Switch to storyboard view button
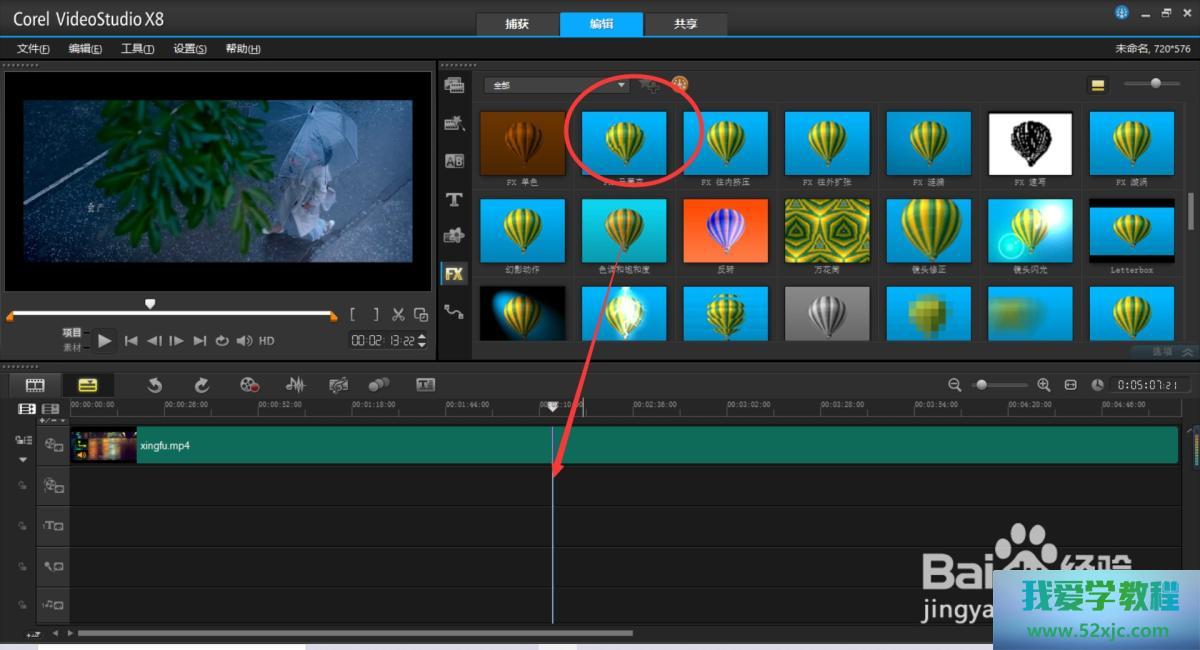This screenshot has height=650, width=1200. click(35, 385)
